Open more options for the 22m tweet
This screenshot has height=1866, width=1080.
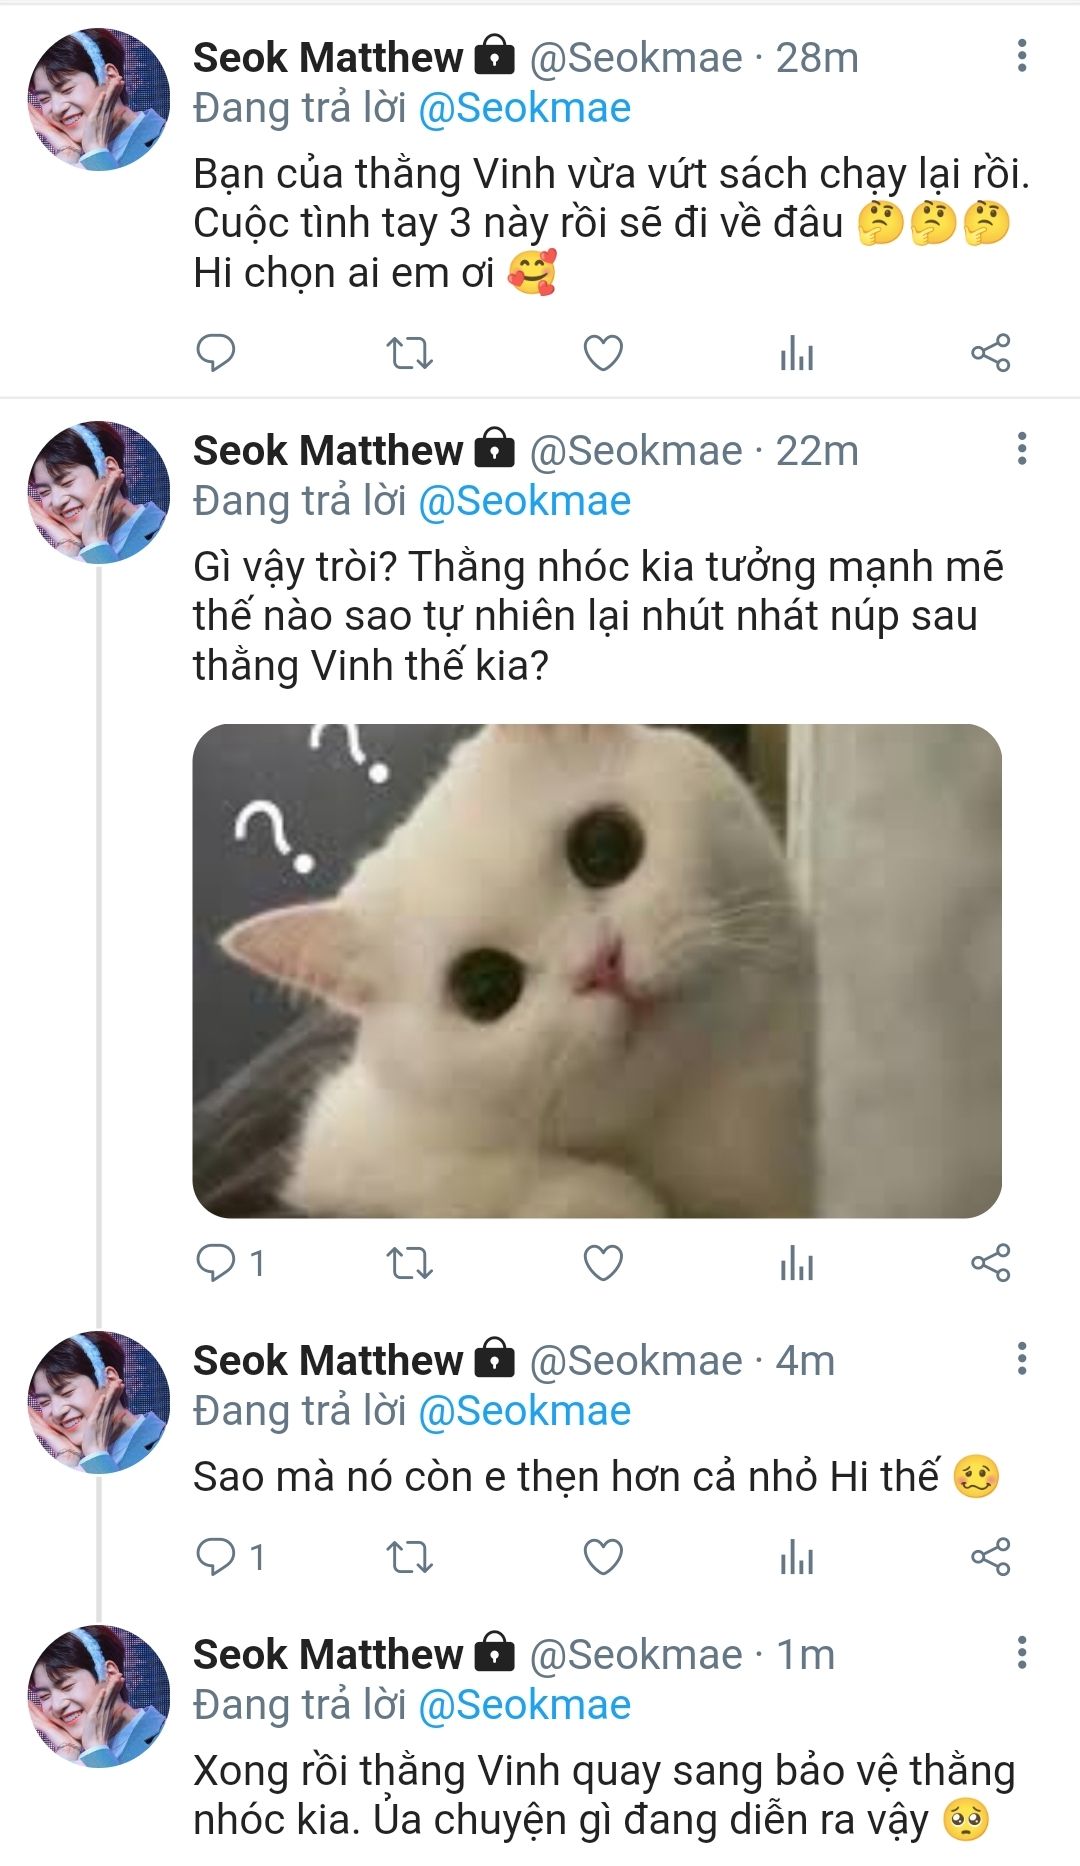pos(1021,449)
